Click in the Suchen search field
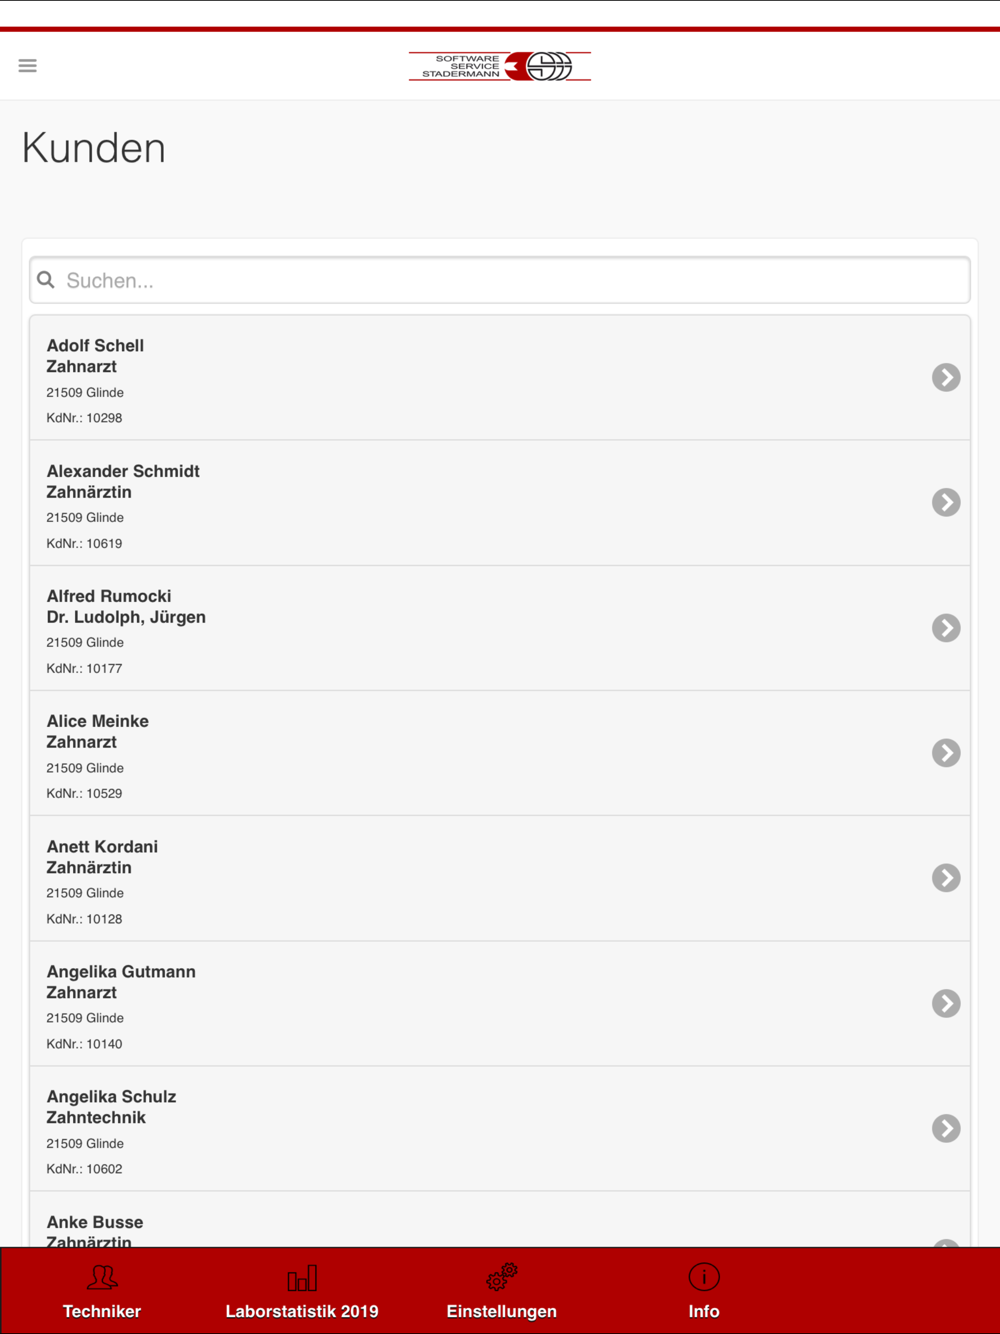 coord(500,280)
